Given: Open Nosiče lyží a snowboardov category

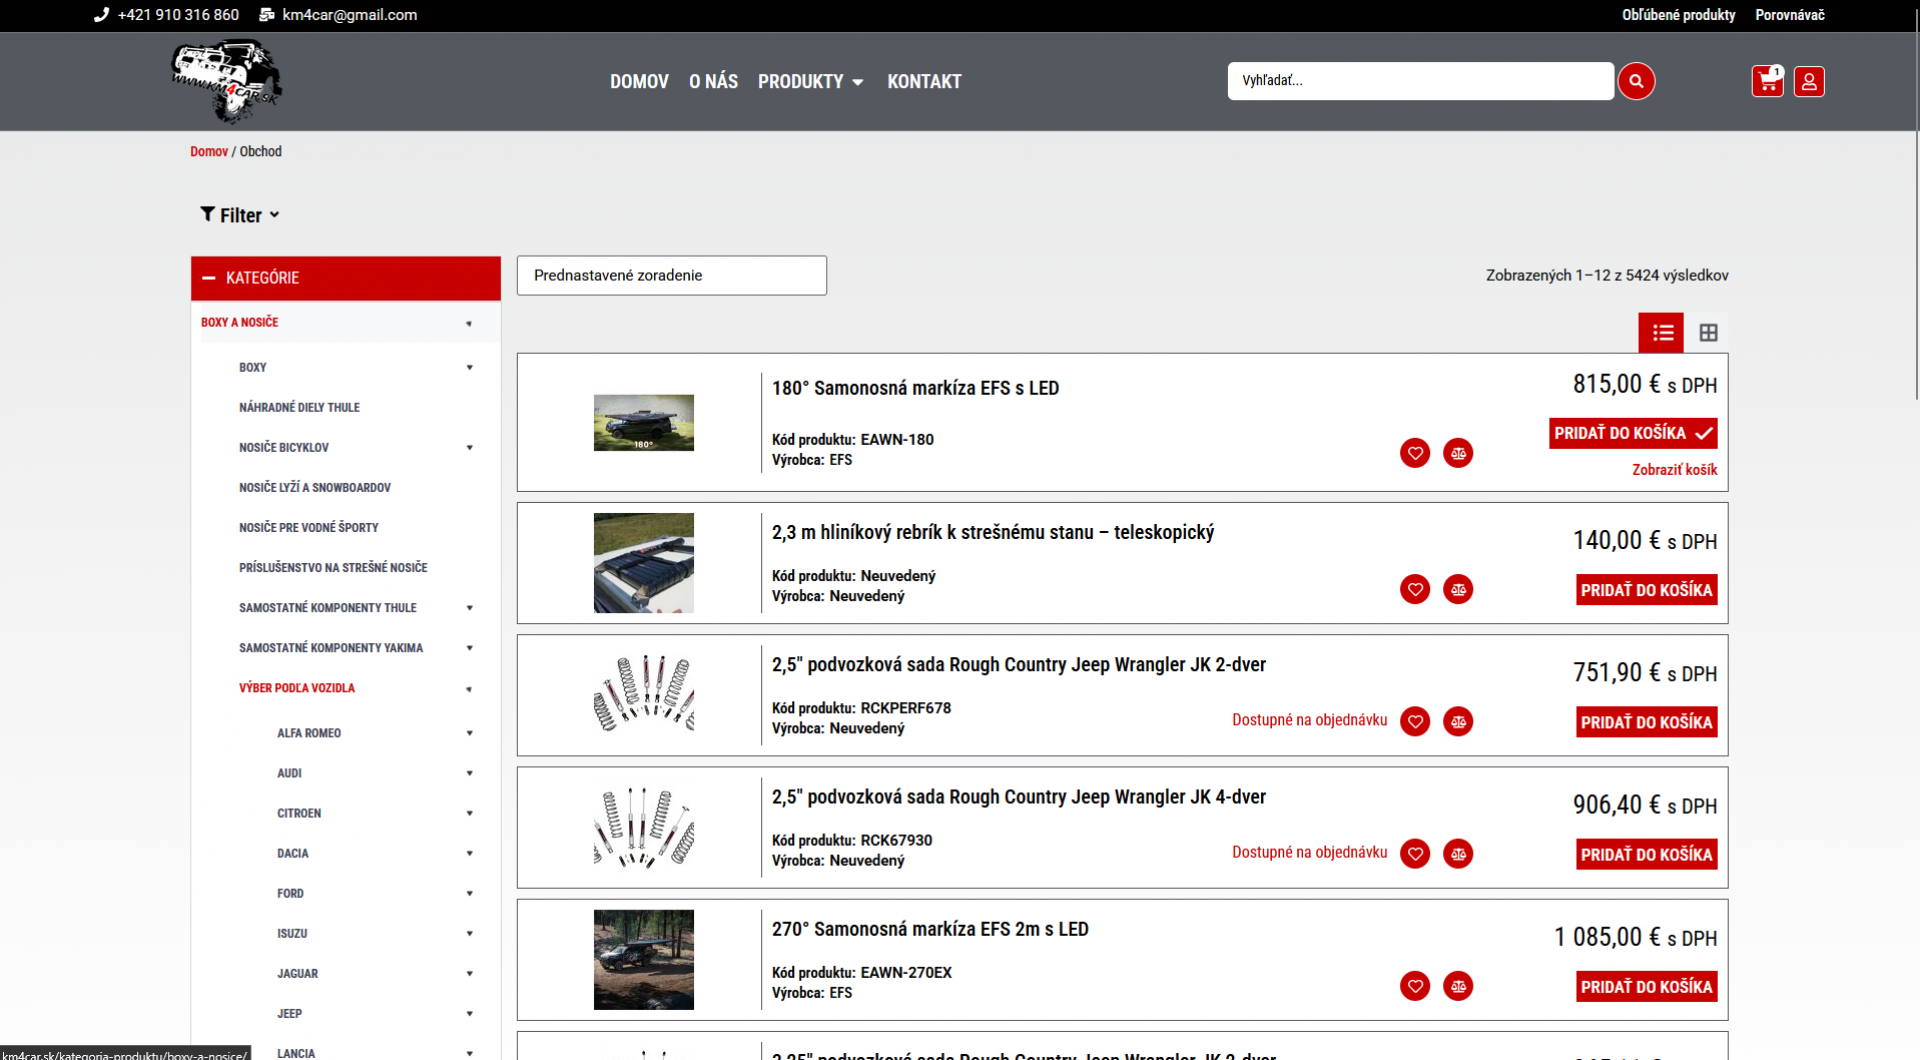Looking at the screenshot, I should [x=315, y=487].
